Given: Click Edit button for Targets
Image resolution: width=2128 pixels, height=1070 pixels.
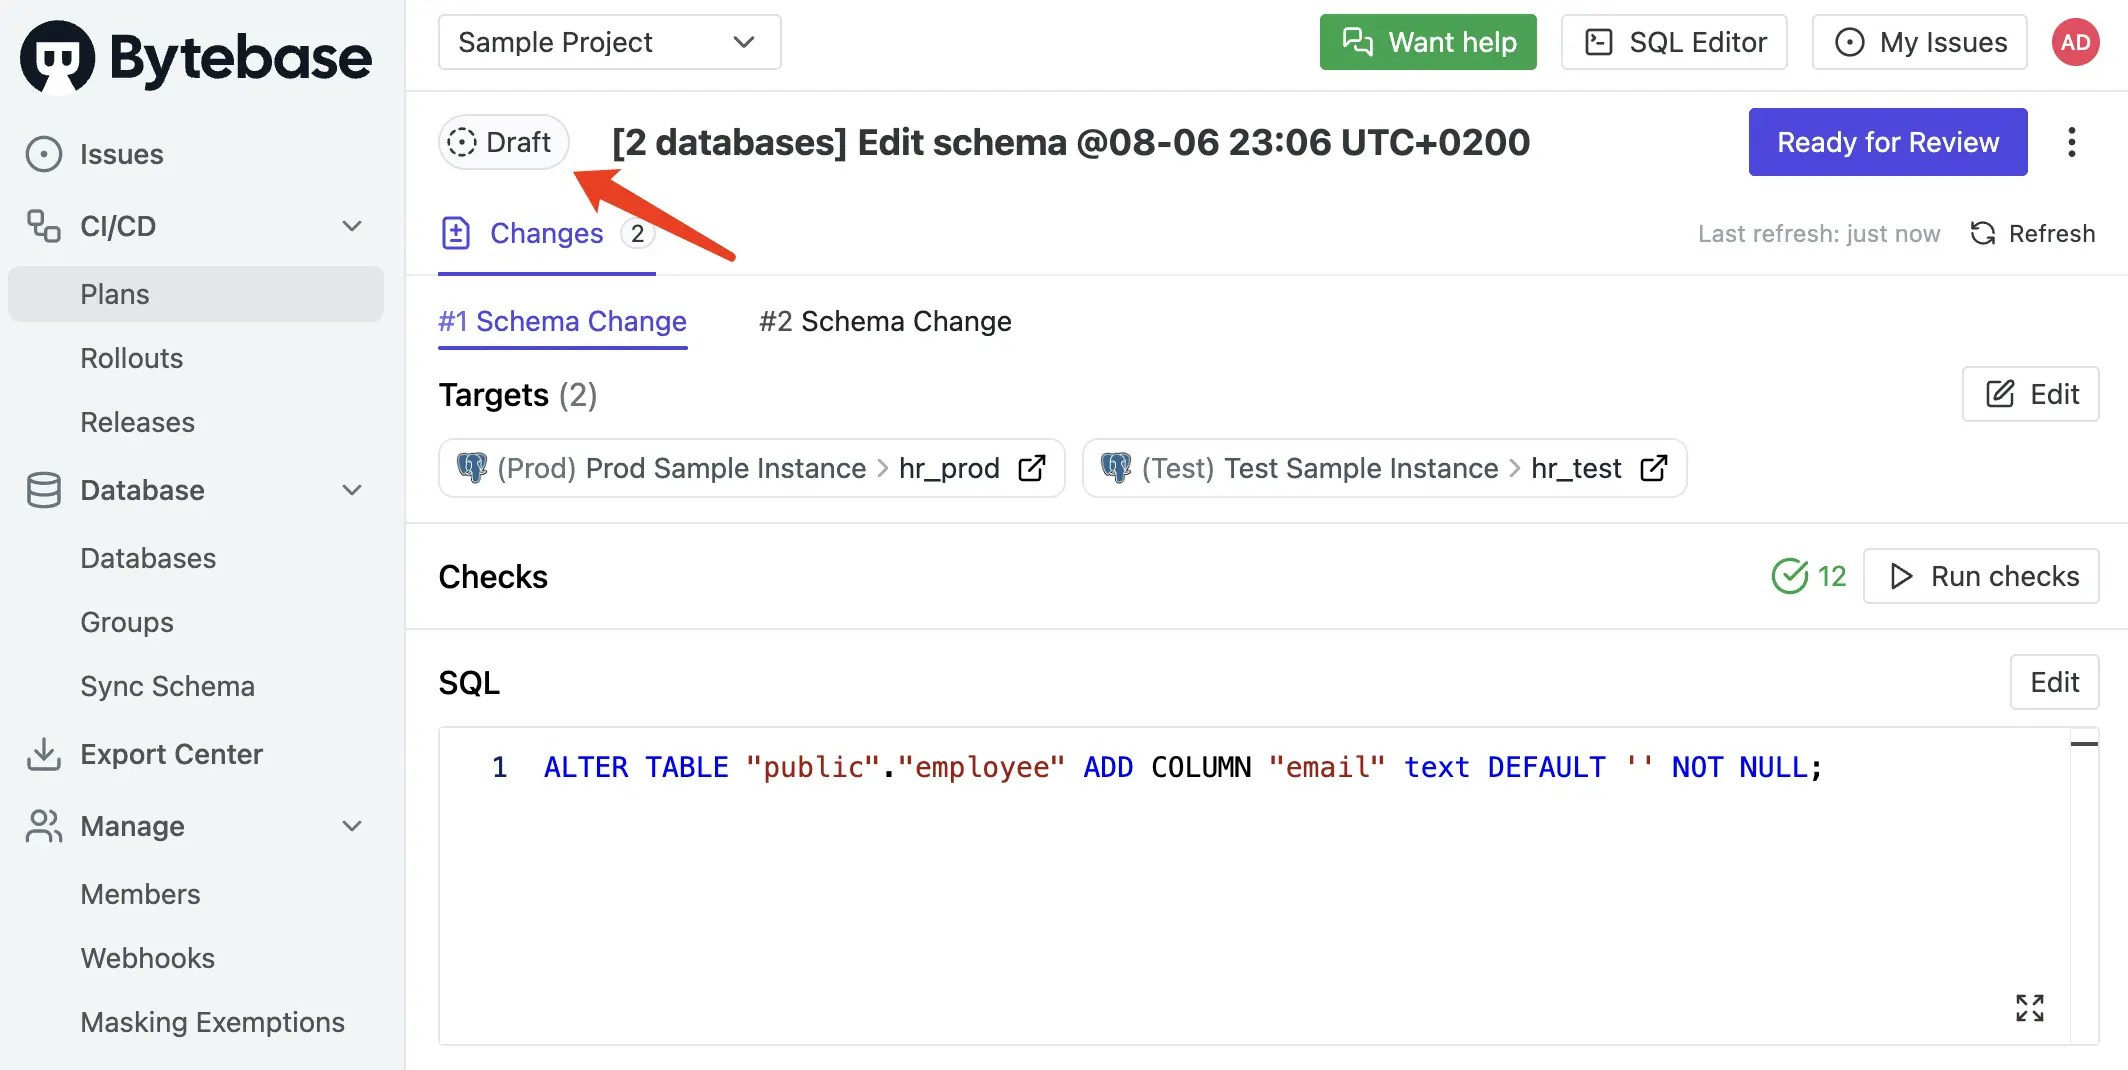Looking at the screenshot, I should pos(2030,394).
